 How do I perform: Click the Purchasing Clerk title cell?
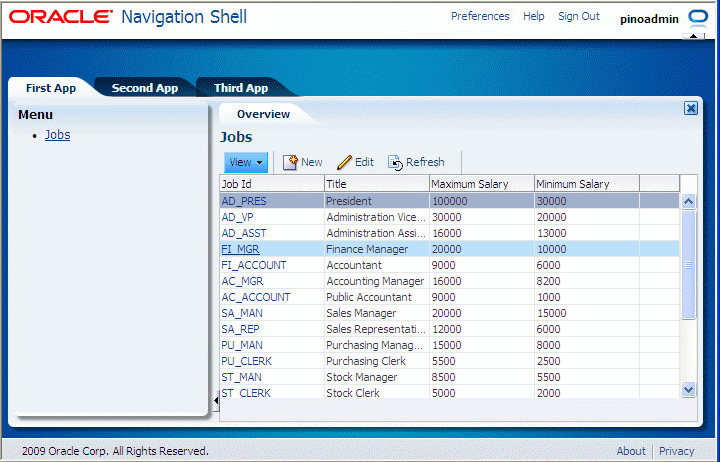pyautogui.click(x=377, y=361)
